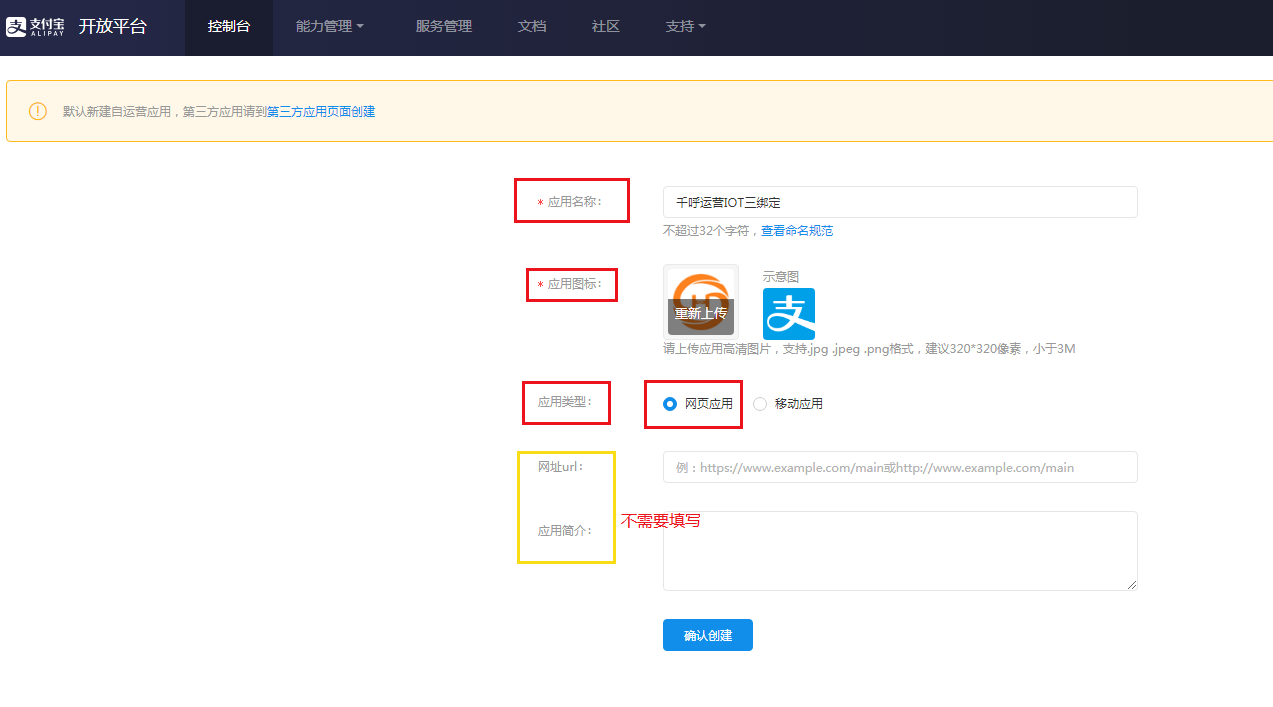Switch to the 控制台 tab
Viewport: 1273px width, 707px height.
pos(229,27)
